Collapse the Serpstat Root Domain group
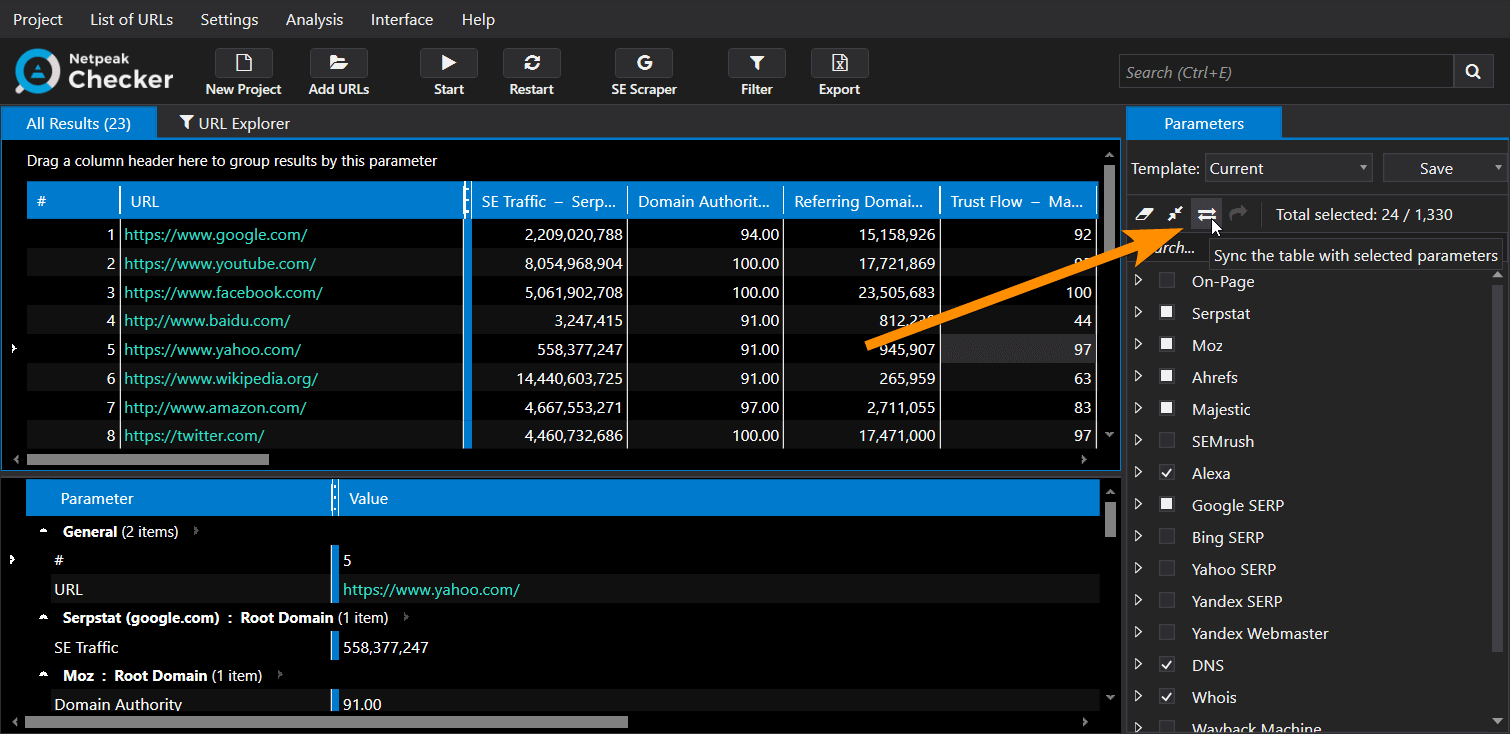Viewport: 1510px width, 734px height. coord(44,617)
